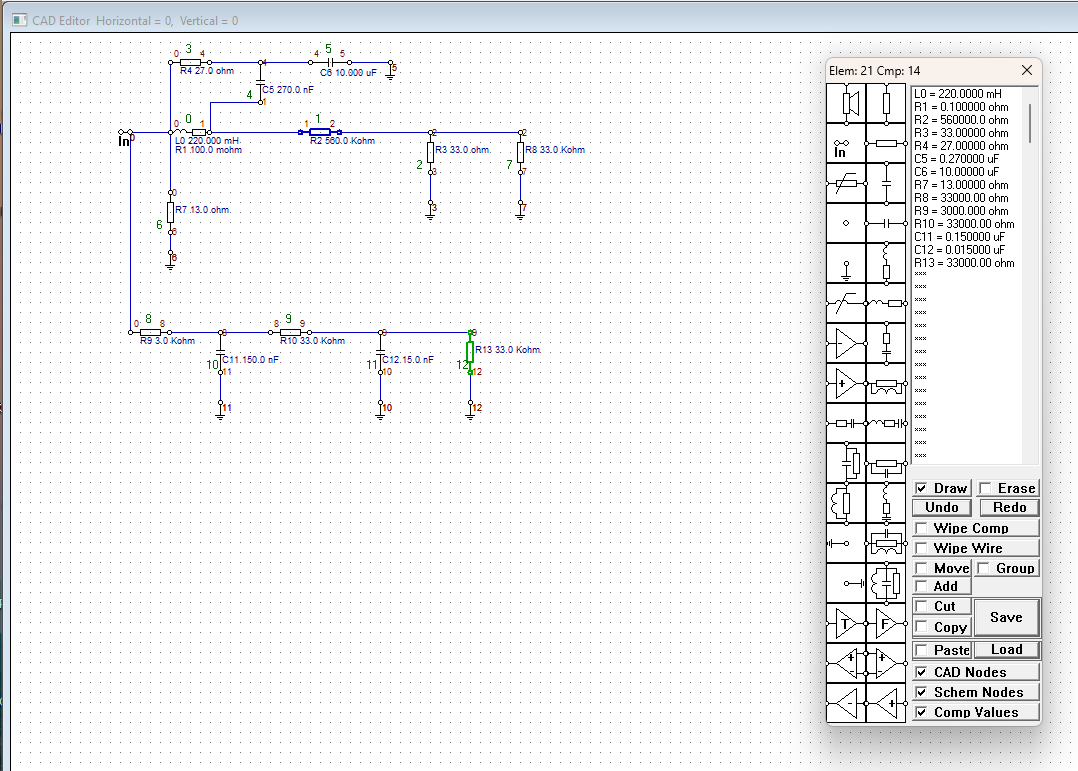Turn off Comp Values display
Viewport: 1078px width, 771px height.
pos(922,712)
